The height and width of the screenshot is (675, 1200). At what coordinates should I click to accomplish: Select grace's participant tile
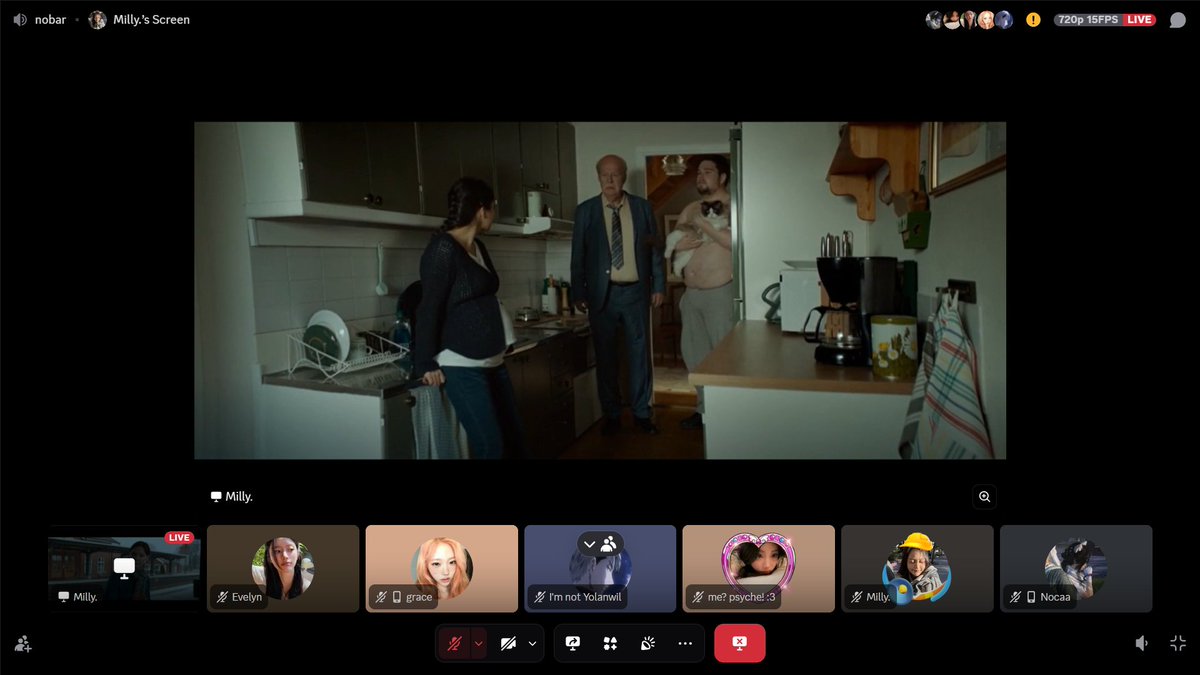tap(441, 569)
